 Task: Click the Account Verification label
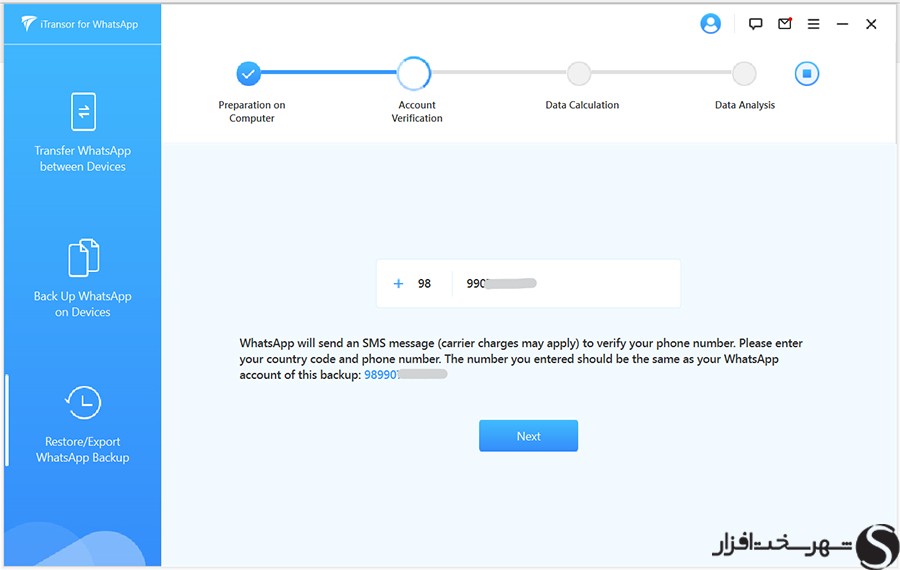tap(417, 111)
